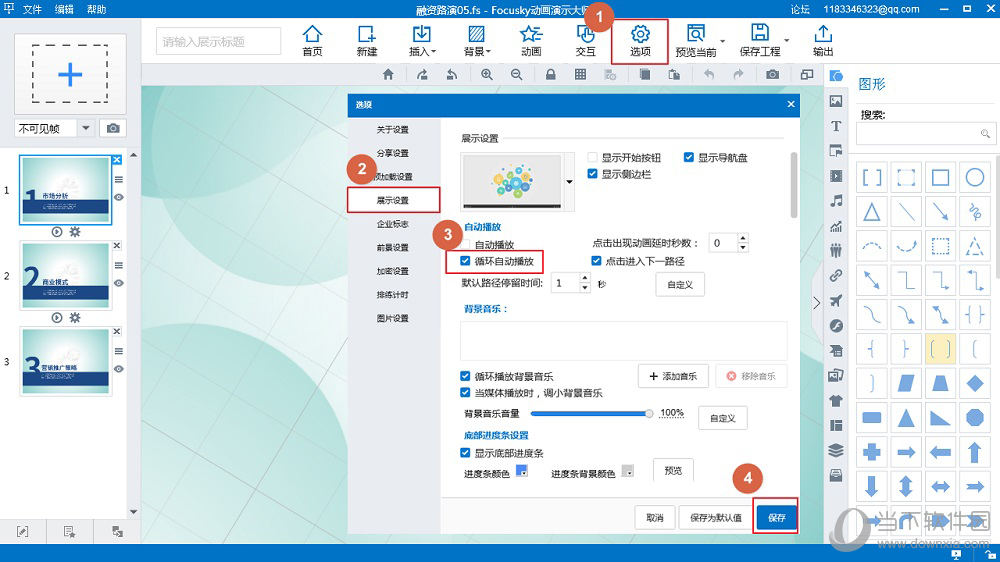Adjust the 背景音乐音量 slider handle
This screenshot has width=1000, height=562.
click(649, 413)
